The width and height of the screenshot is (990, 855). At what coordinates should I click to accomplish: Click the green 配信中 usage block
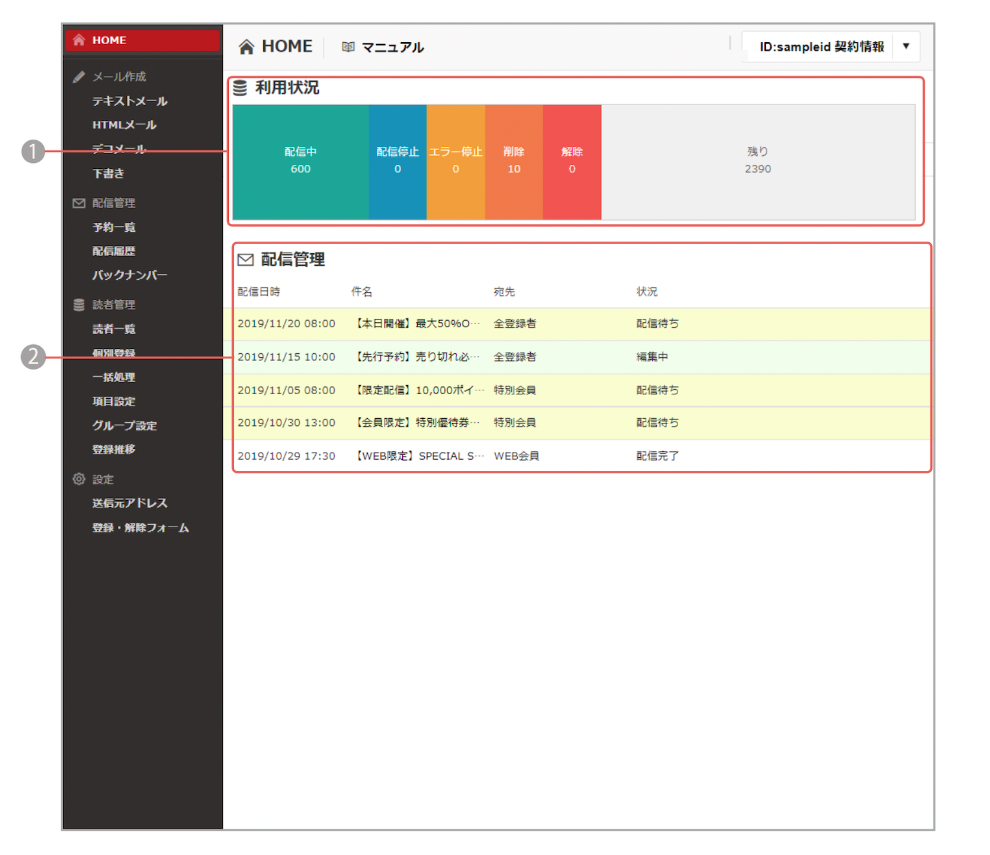click(x=300, y=161)
